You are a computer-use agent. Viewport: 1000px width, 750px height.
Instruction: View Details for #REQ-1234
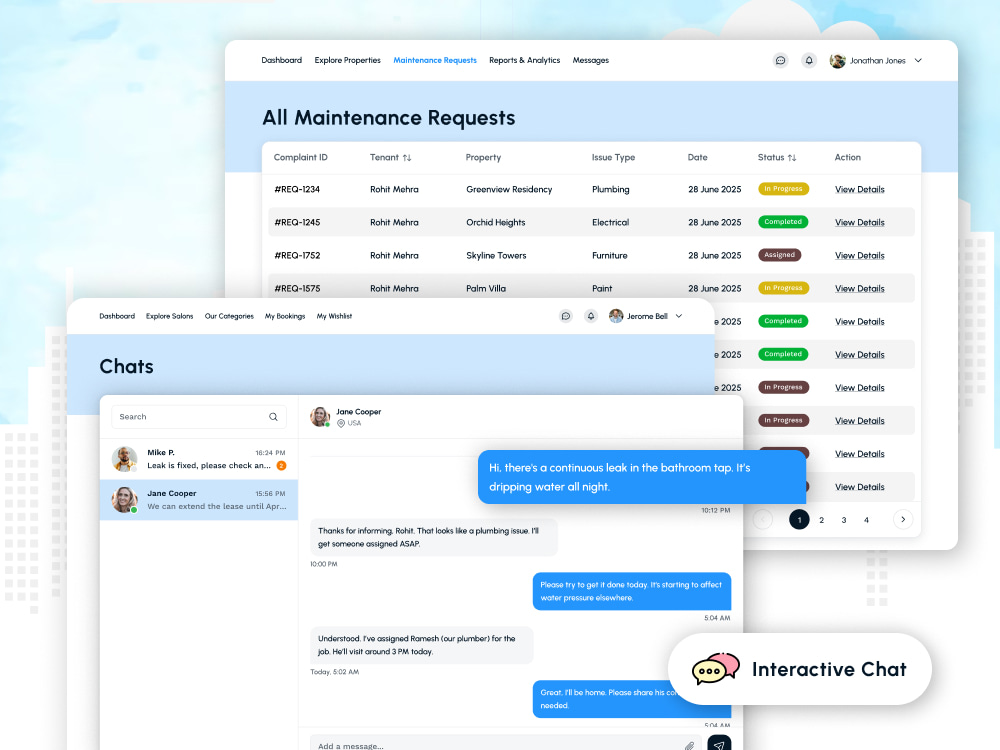(x=860, y=189)
